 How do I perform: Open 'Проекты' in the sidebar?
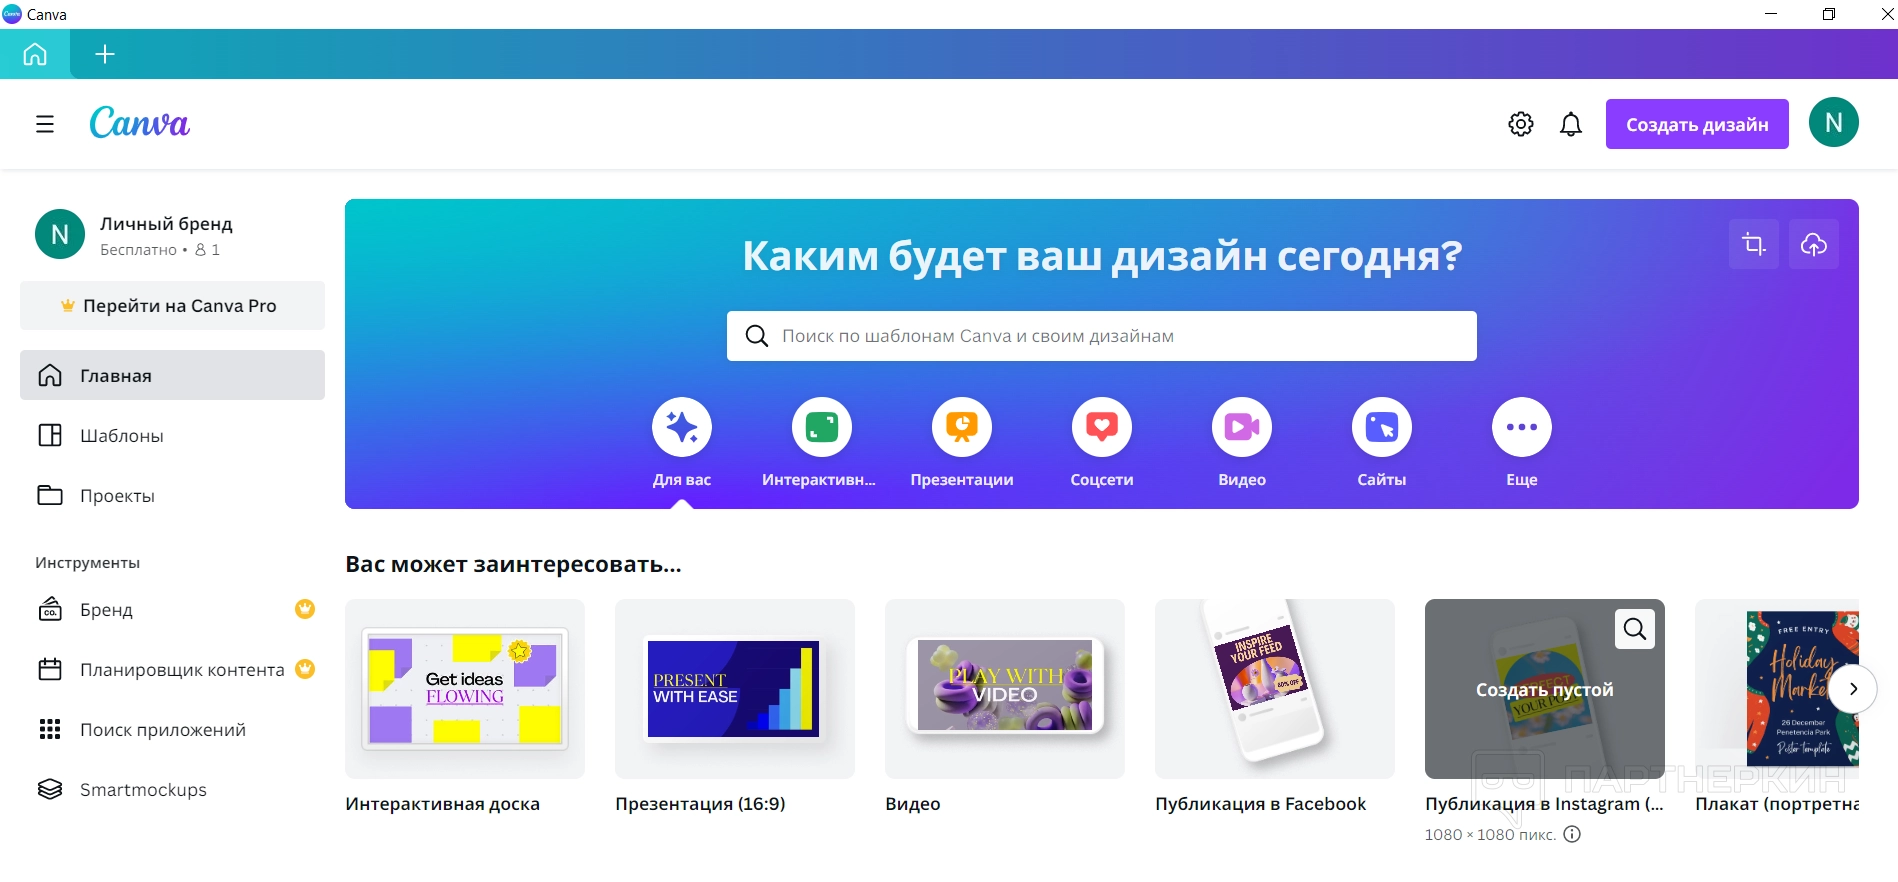click(172, 495)
